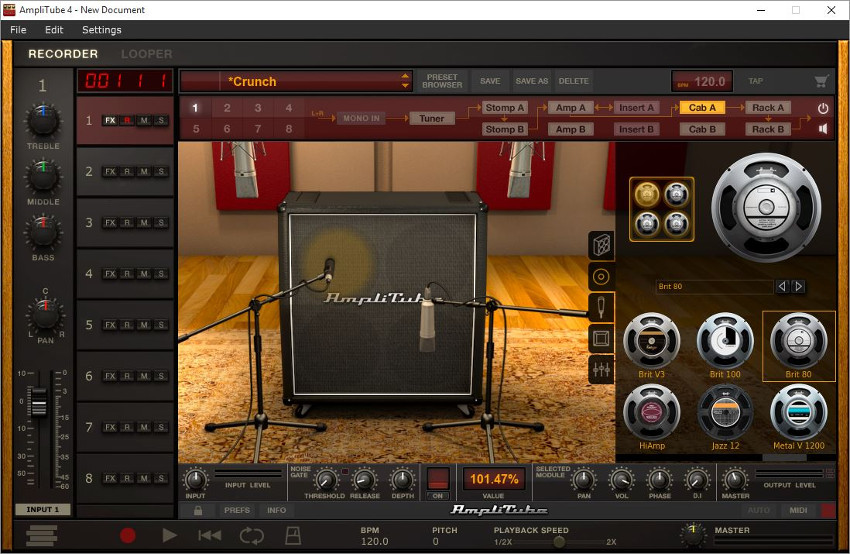850x554 pixels.
Task: Click the MIDI button
Action: click(798, 510)
